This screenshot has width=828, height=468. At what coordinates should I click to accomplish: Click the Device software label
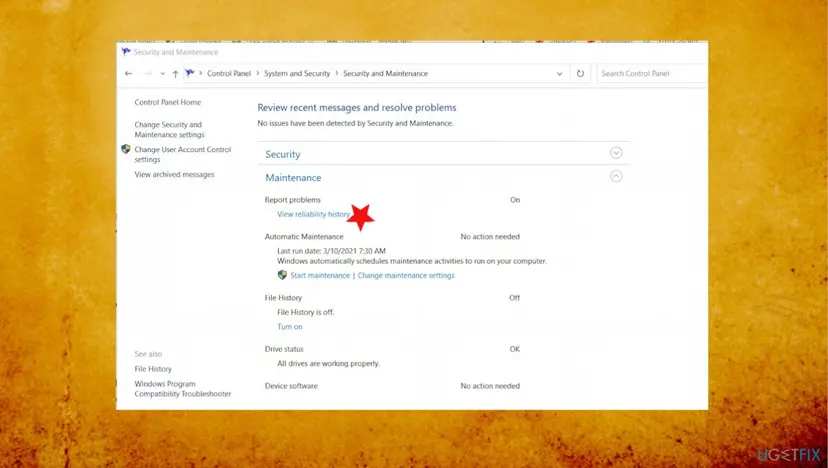click(291, 386)
